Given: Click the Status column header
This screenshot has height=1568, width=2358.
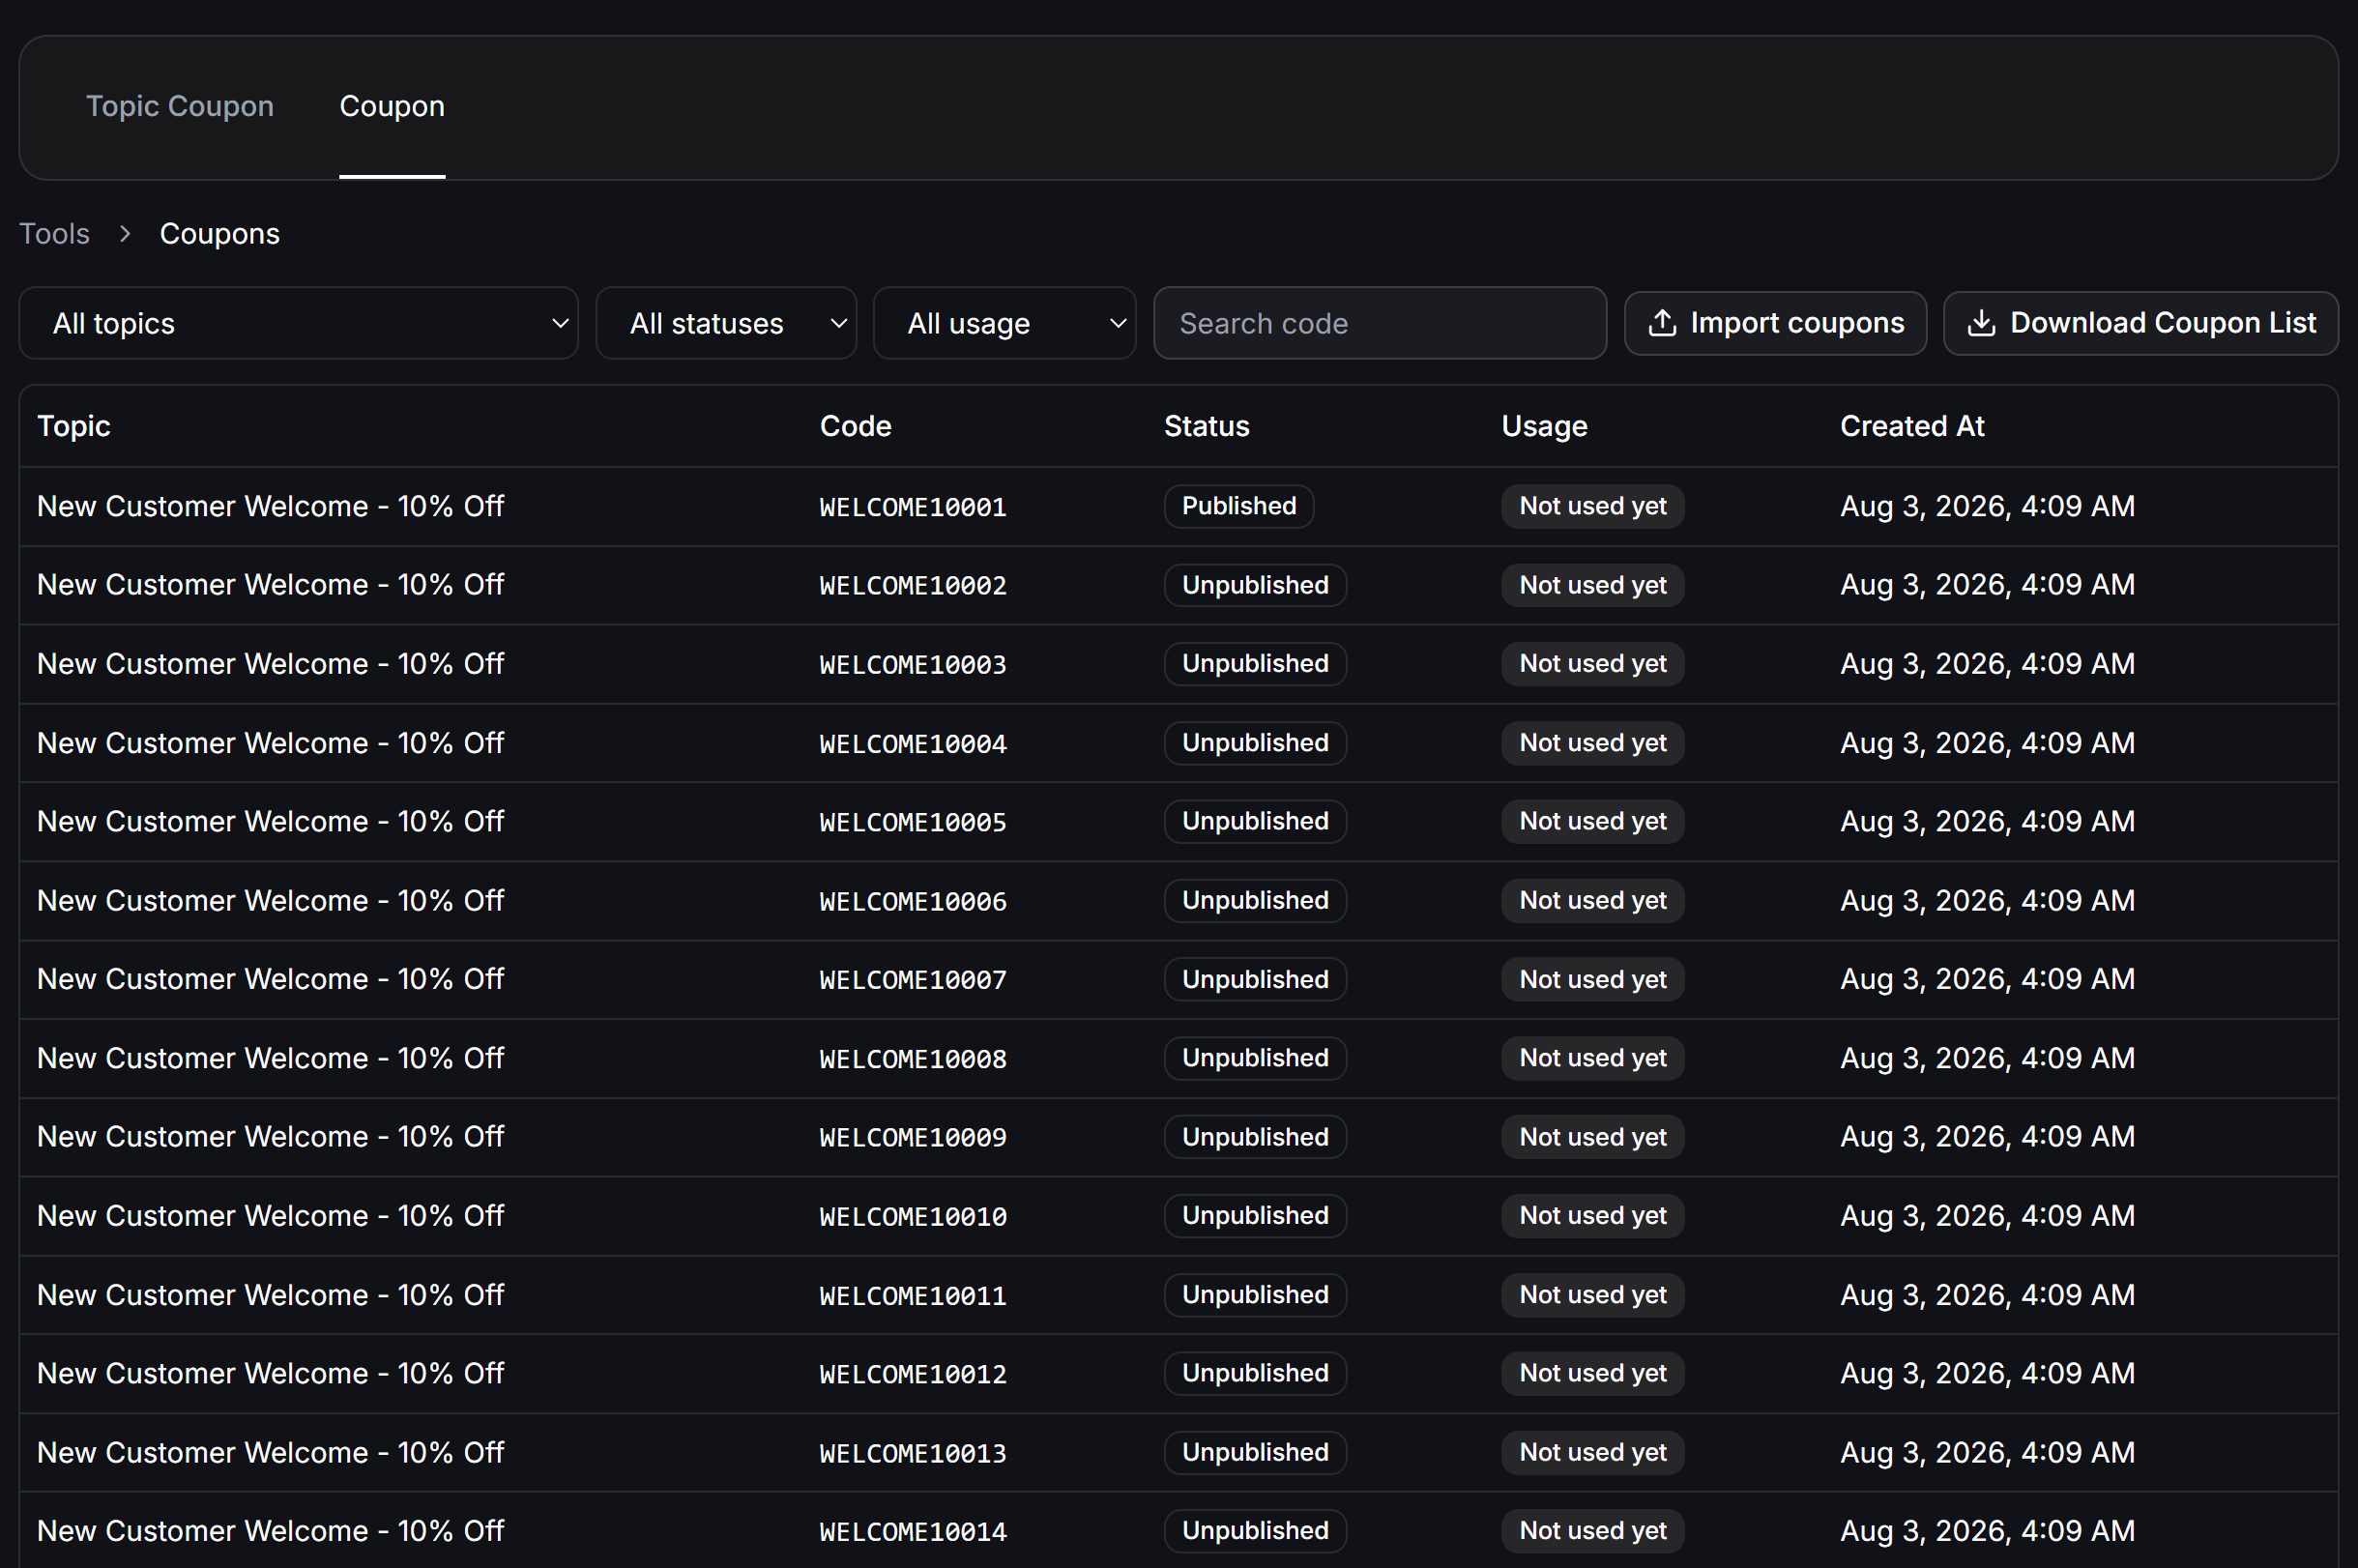Looking at the screenshot, I should pyautogui.click(x=1207, y=426).
